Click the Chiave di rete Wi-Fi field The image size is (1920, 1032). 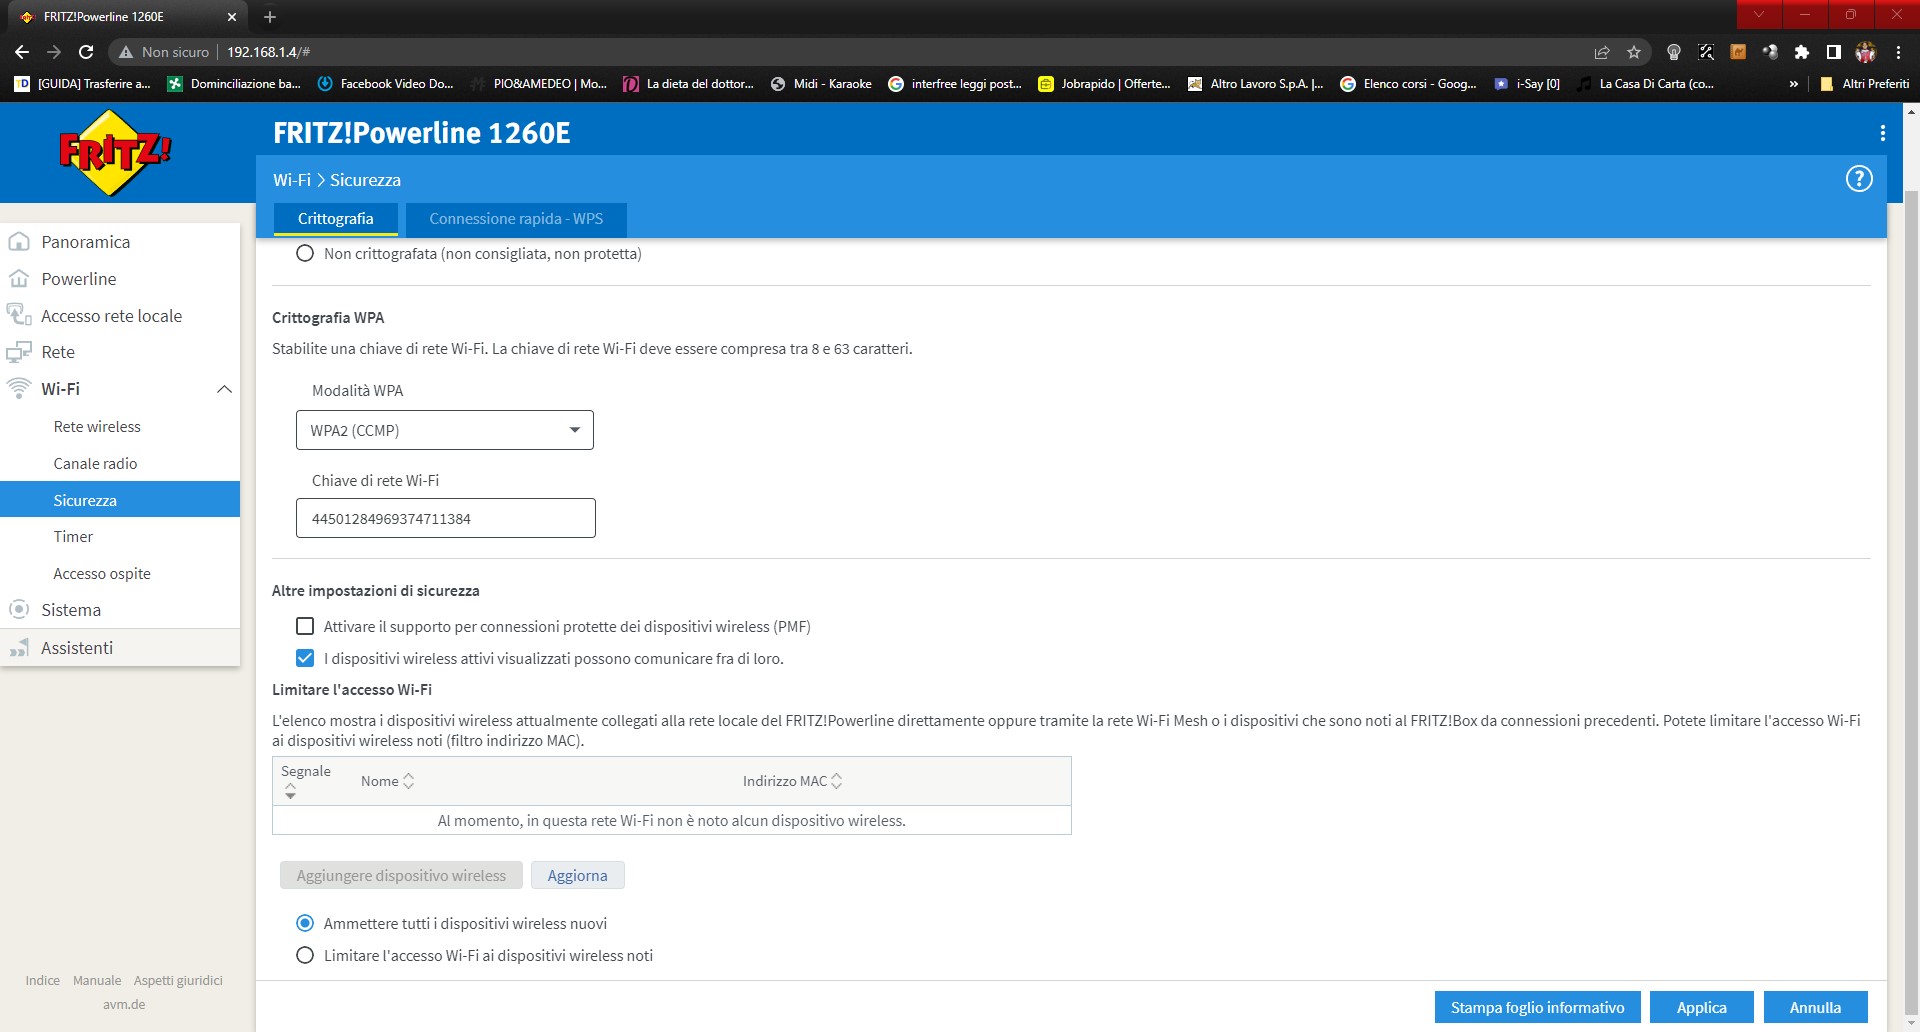446,518
